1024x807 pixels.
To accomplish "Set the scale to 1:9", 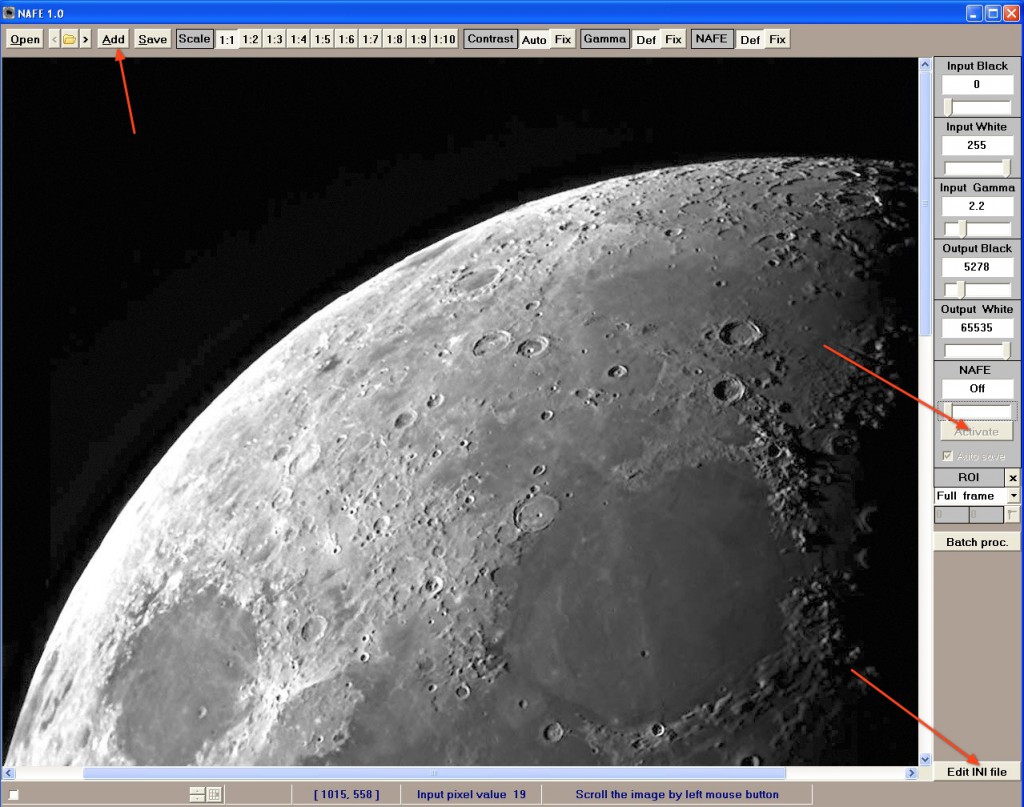I will 419,39.
